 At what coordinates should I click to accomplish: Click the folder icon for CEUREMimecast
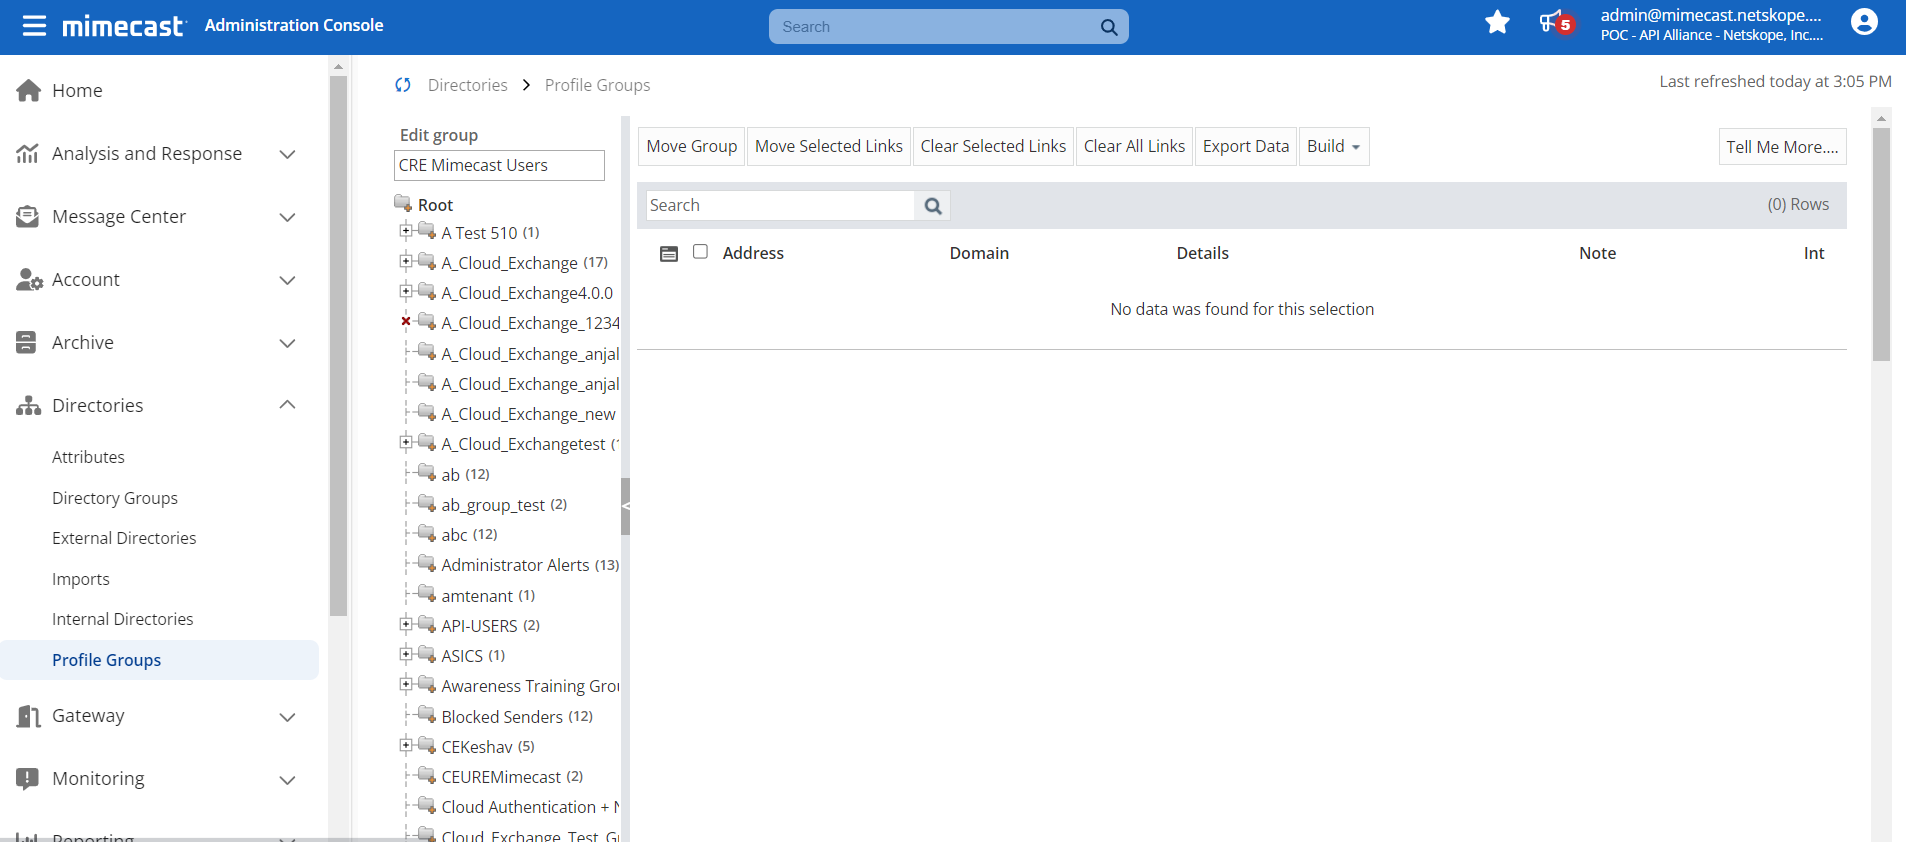tap(427, 775)
